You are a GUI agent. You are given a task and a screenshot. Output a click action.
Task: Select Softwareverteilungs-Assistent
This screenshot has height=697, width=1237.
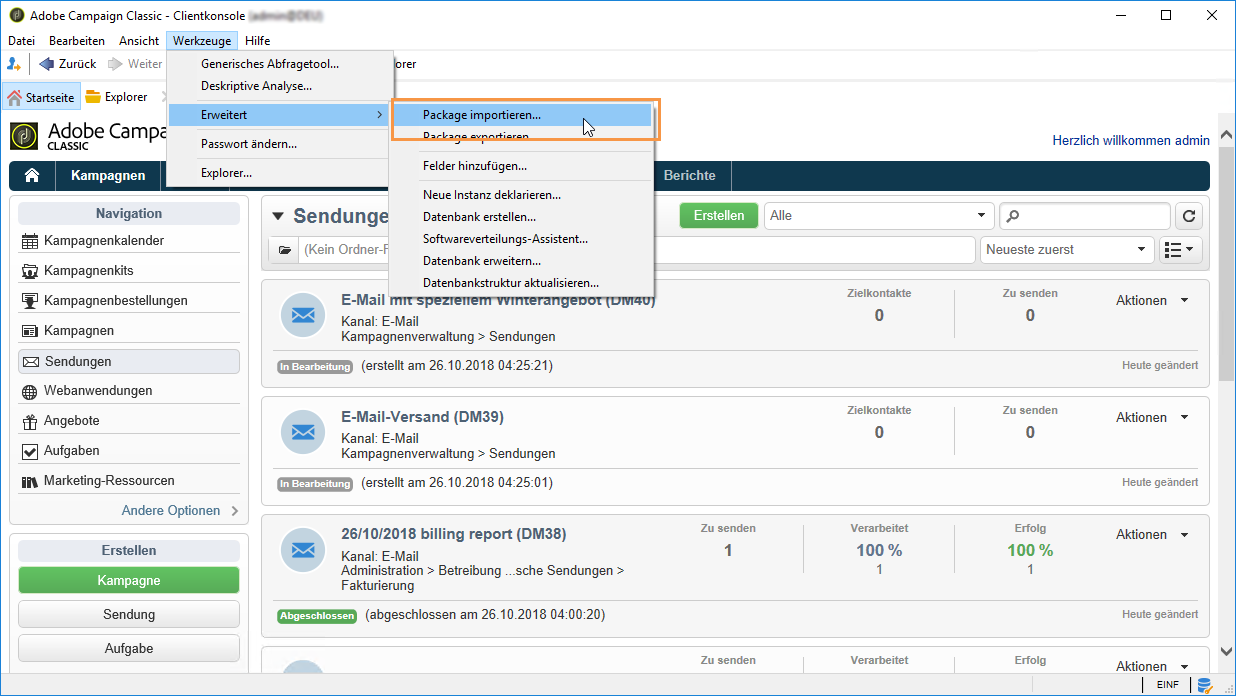click(x=521, y=239)
